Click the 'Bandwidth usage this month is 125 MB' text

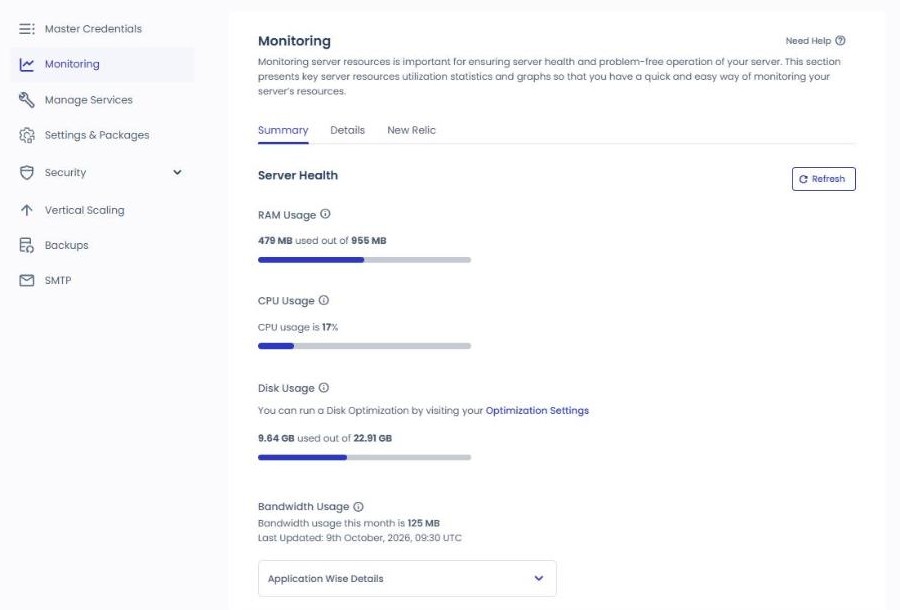click(349, 523)
